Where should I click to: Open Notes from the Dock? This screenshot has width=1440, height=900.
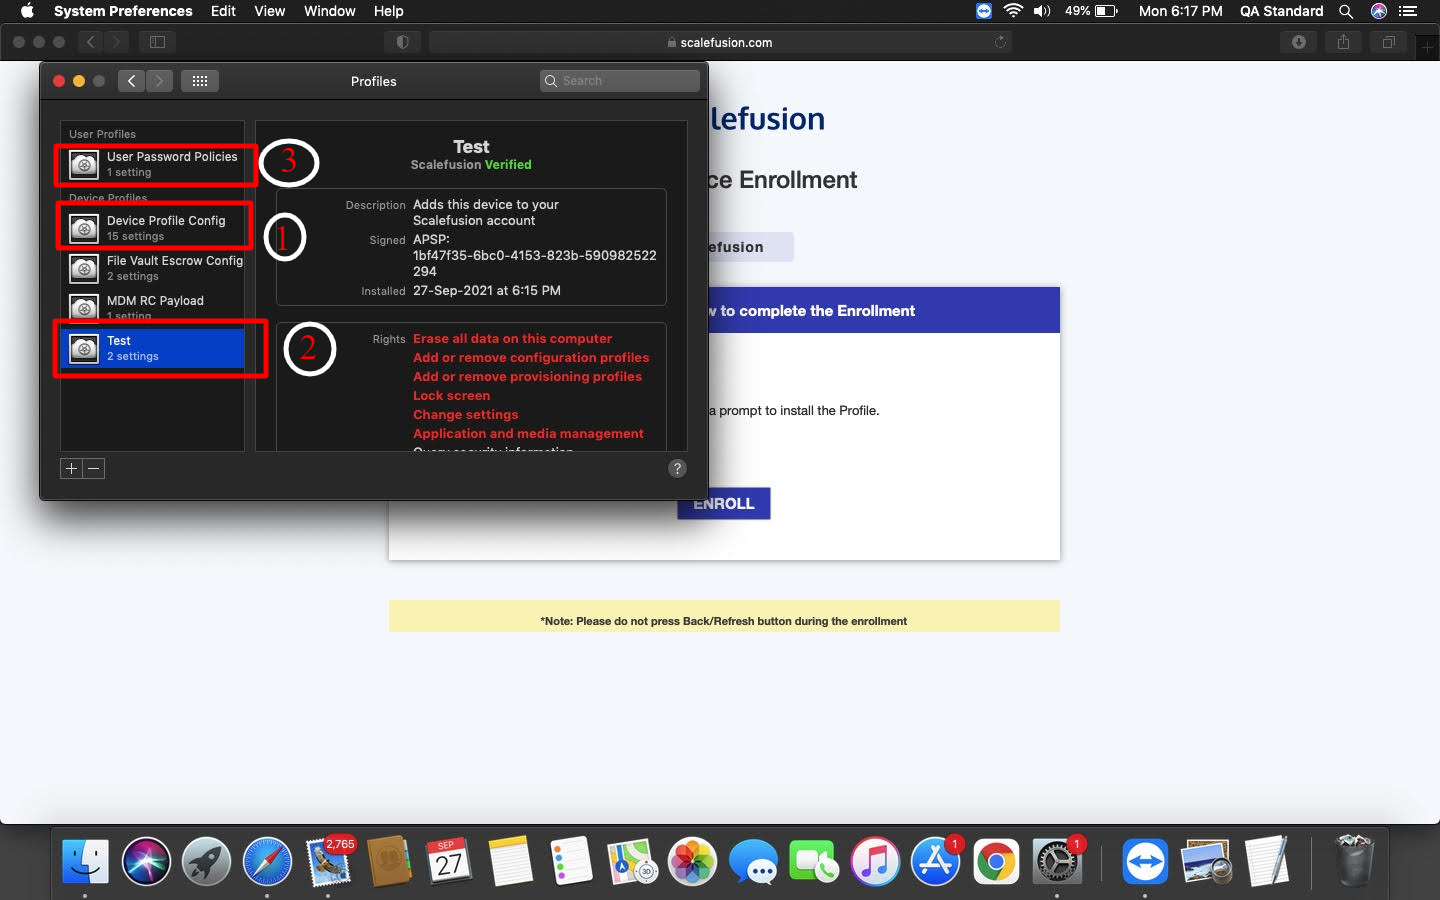510,861
